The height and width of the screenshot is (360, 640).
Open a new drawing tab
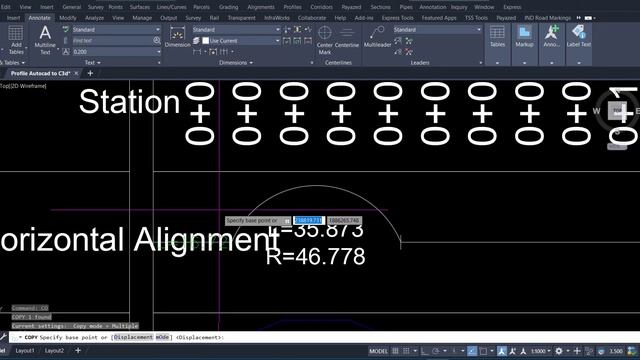90,73
